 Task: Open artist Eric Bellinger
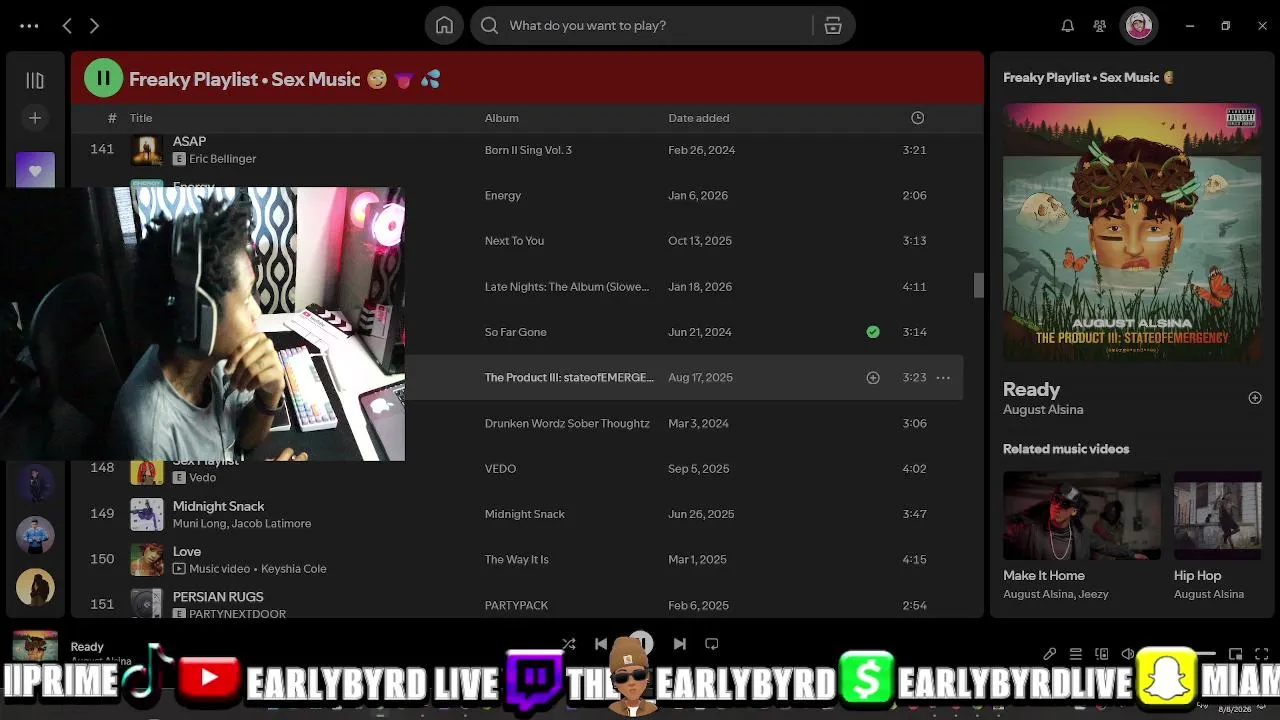point(223,159)
